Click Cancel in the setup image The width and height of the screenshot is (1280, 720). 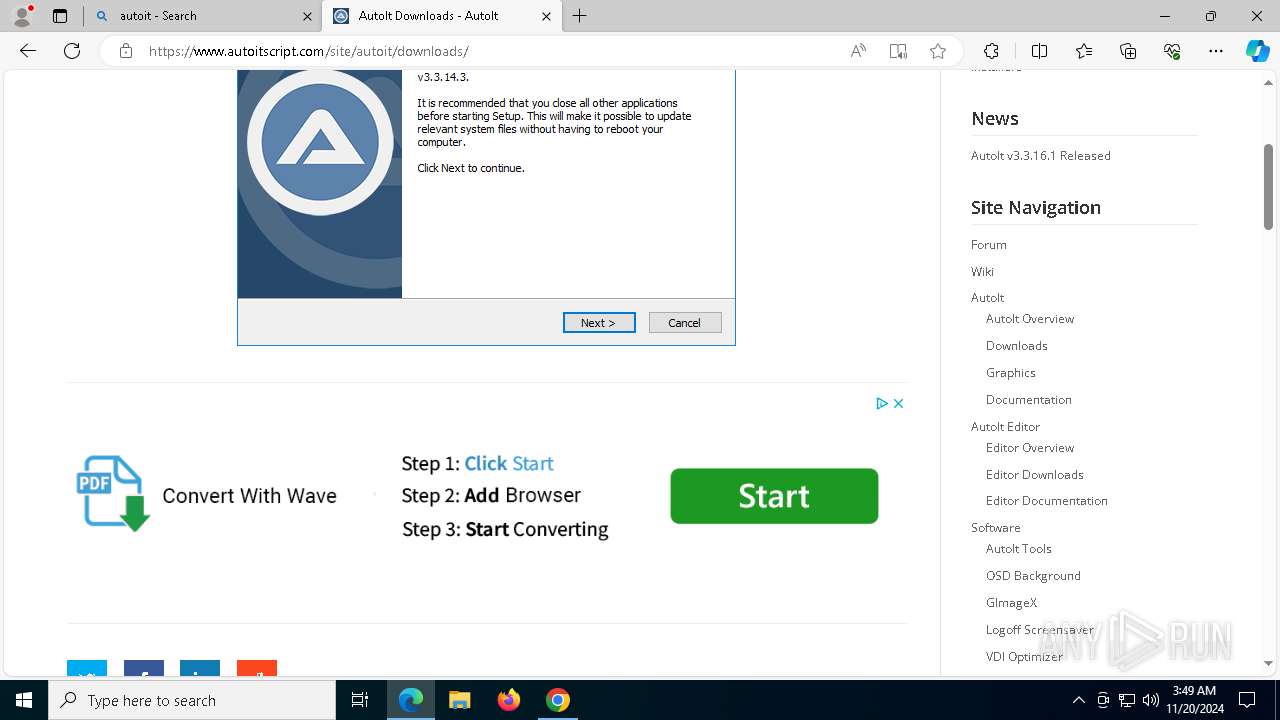[x=685, y=322]
